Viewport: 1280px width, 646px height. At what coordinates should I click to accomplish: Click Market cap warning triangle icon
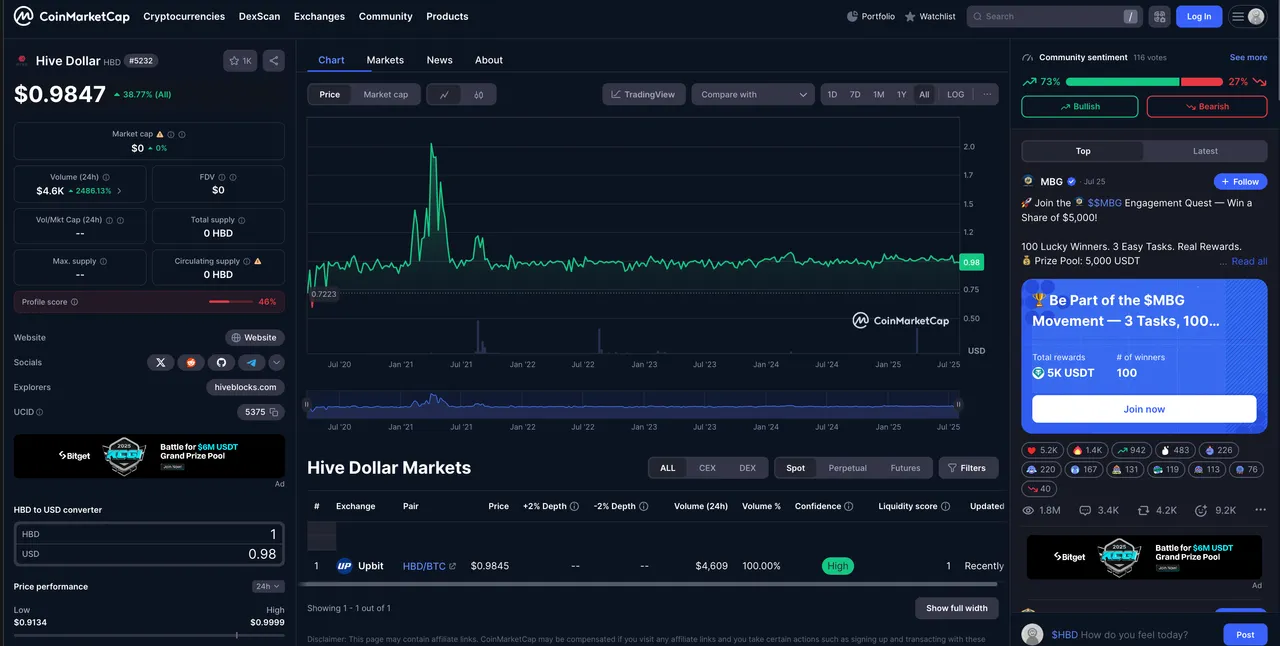tap(160, 134)
